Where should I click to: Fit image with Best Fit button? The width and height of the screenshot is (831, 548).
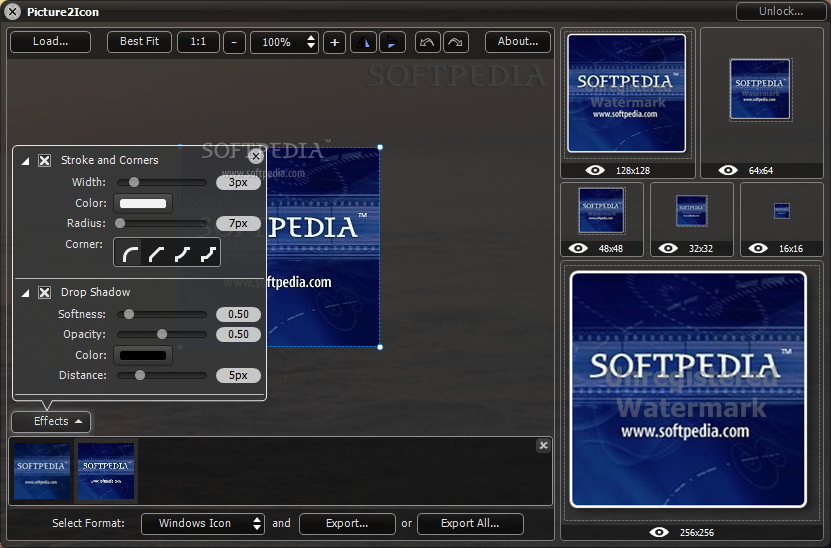(x=139, y=42)
